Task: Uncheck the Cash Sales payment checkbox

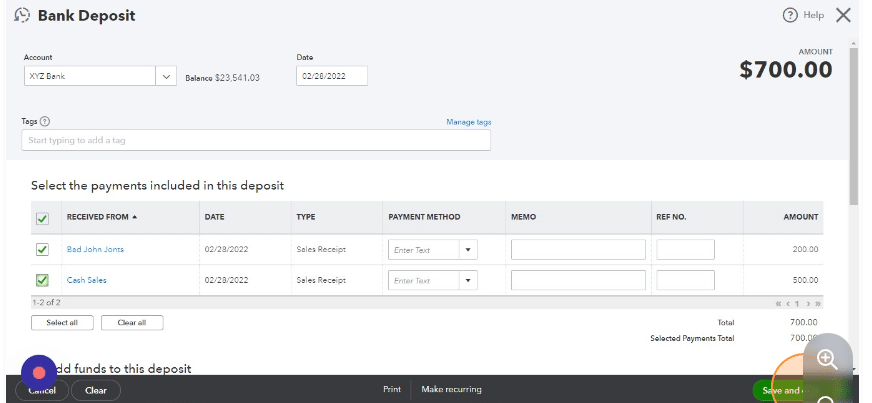Action: 42,280
